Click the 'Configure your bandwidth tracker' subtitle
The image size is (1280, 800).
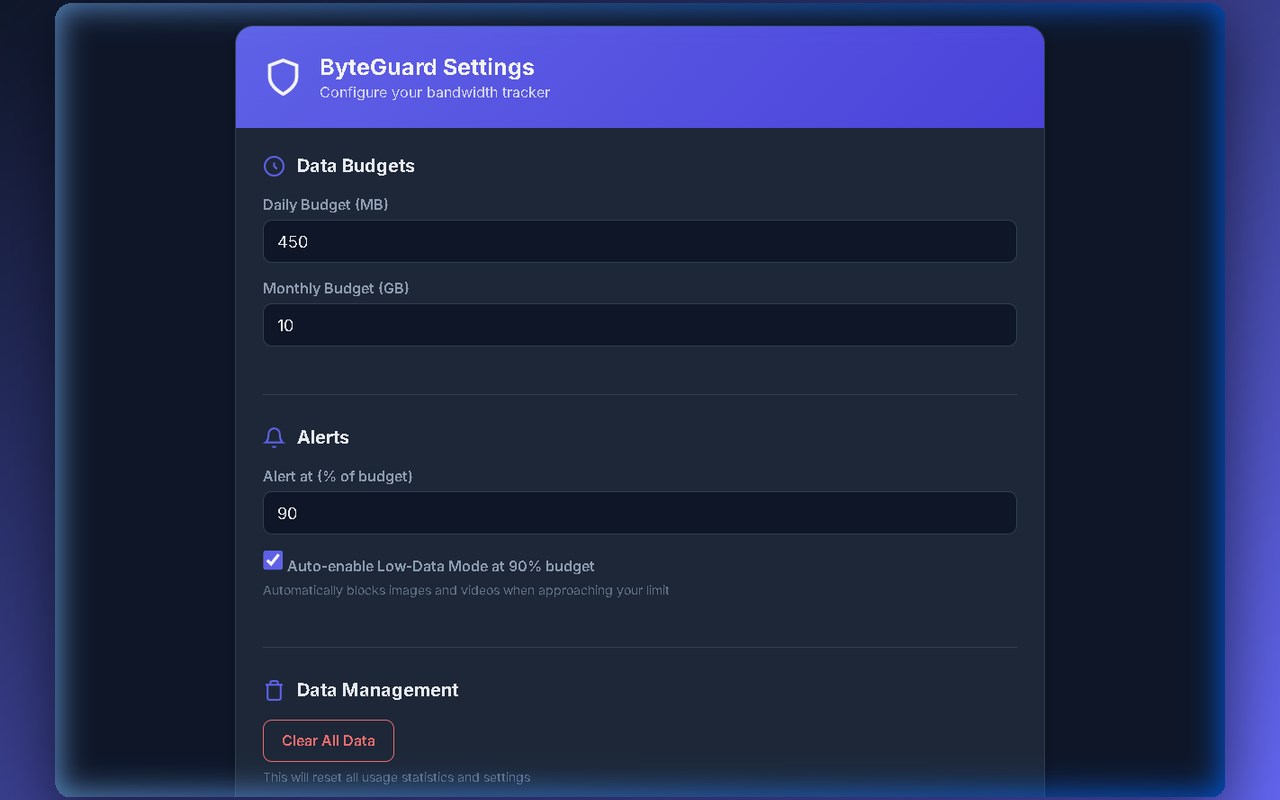(435, 93)
